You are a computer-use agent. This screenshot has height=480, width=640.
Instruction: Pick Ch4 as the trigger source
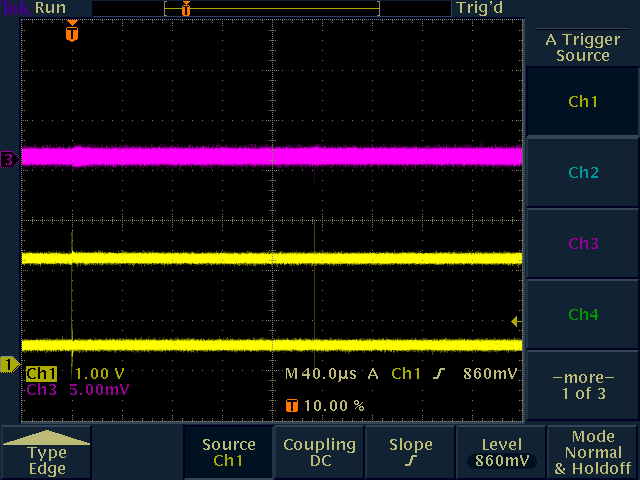click(582, 315)
